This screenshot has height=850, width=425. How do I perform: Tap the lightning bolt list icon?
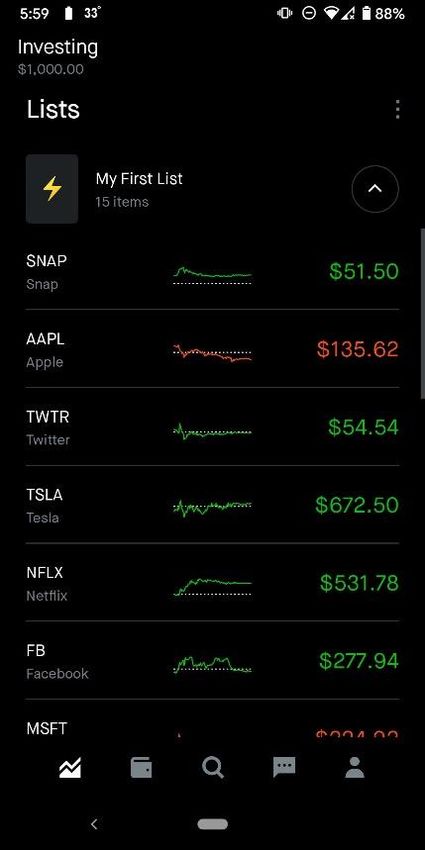(52, 189)
